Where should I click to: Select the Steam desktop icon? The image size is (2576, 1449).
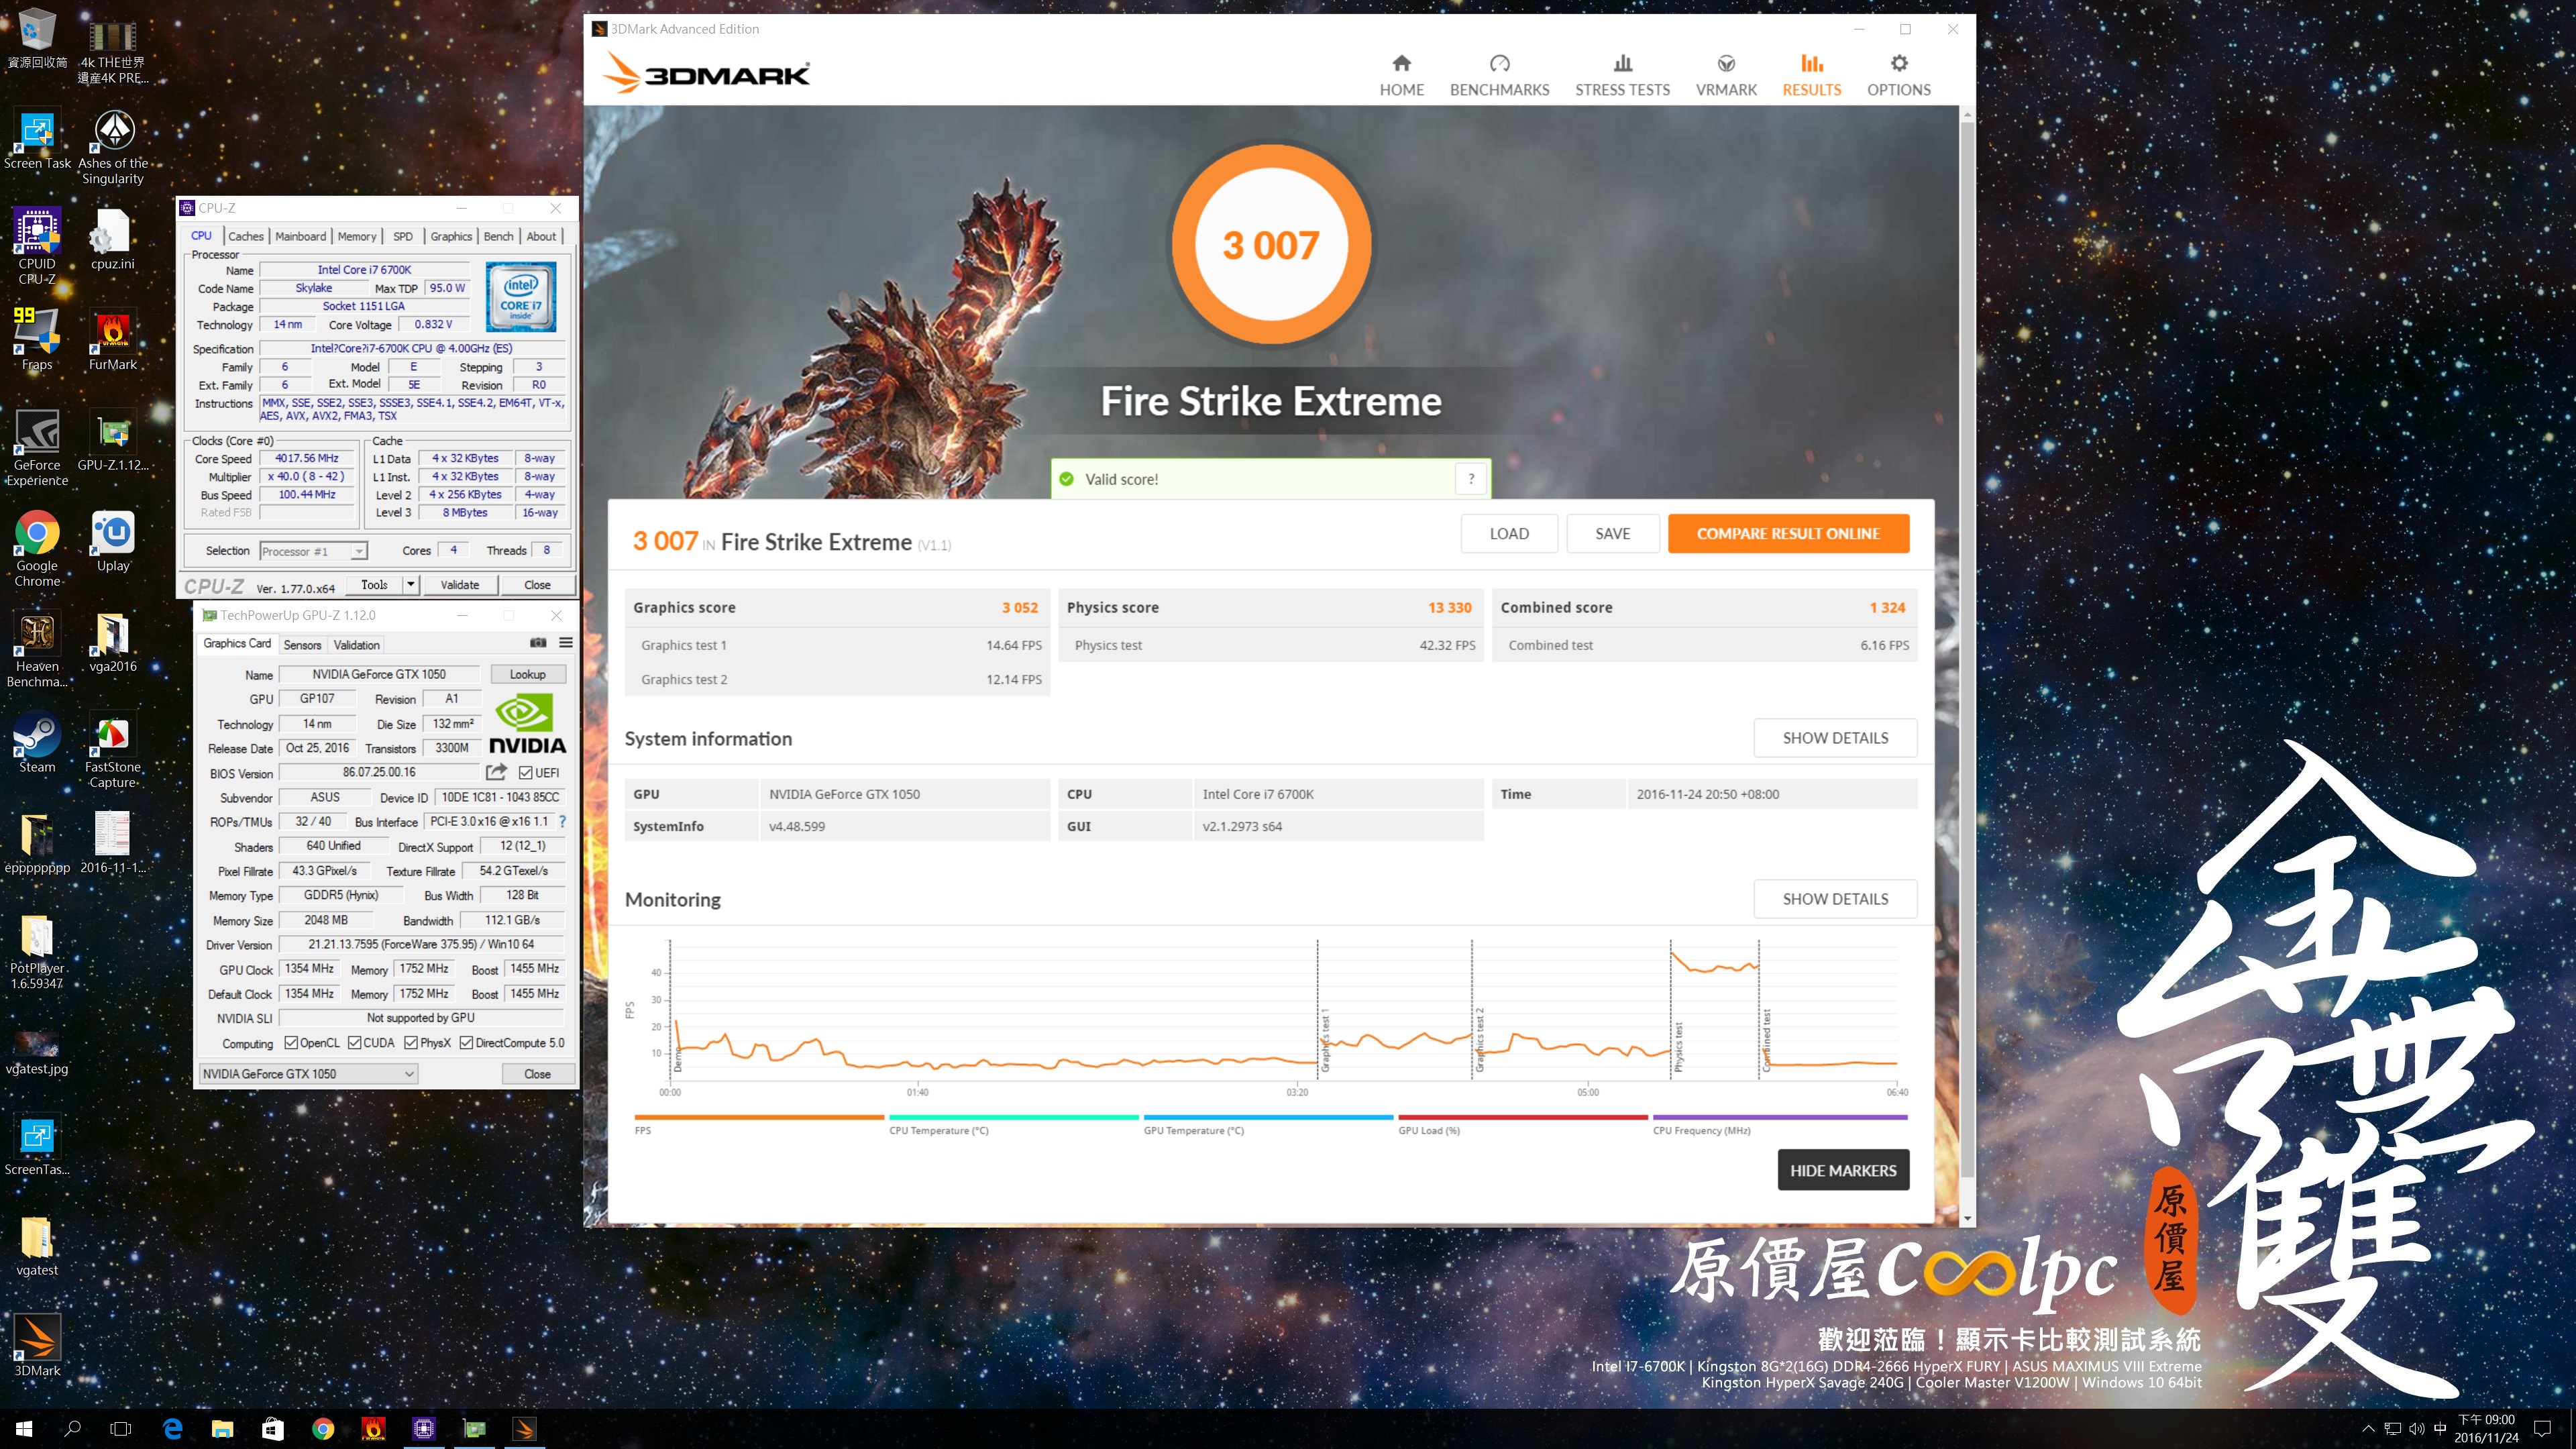(37, 742)
